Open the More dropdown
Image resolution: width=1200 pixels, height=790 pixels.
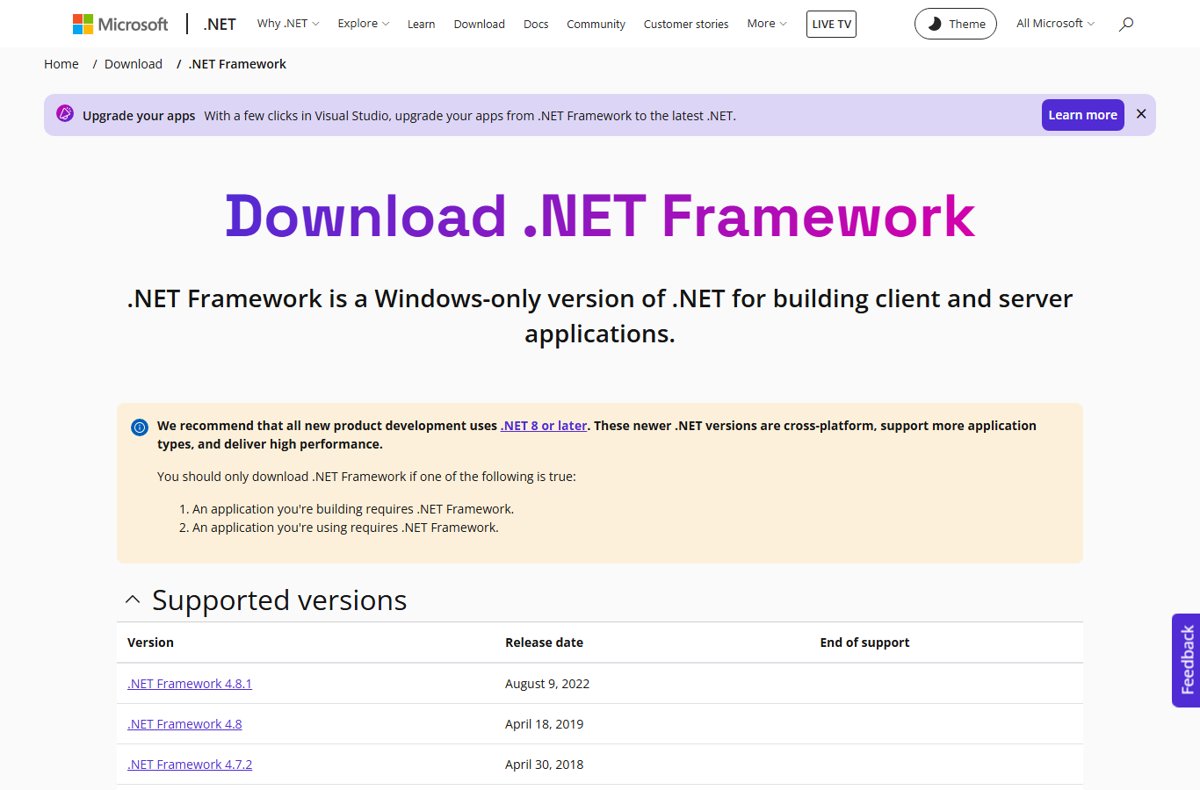point(767,23)
